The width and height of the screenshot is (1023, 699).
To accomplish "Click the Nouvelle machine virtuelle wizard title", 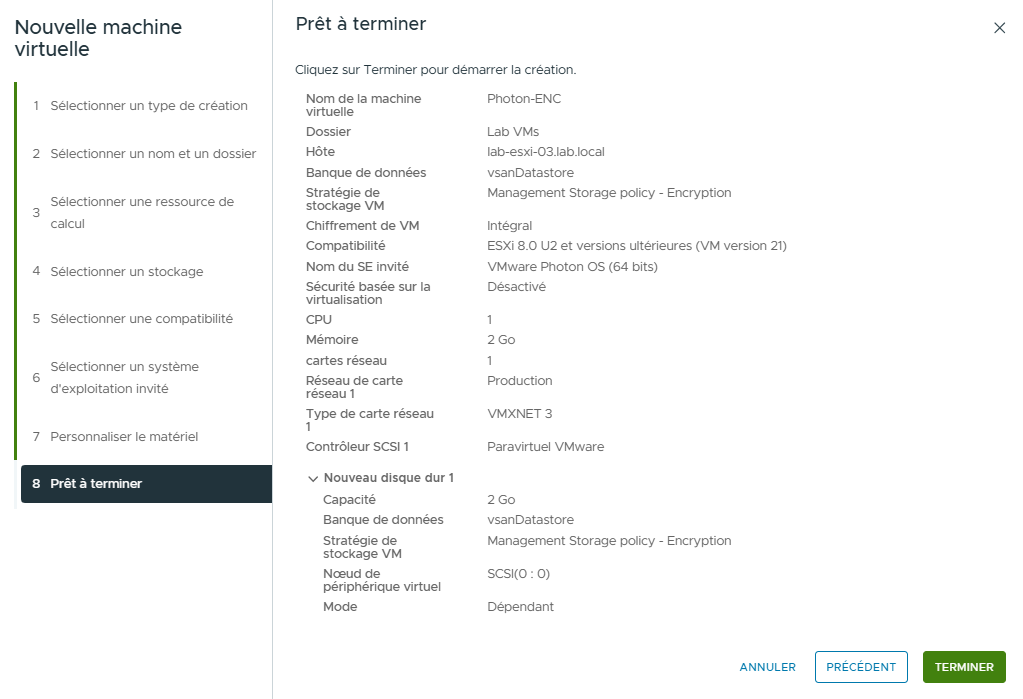I will point(98,38).
